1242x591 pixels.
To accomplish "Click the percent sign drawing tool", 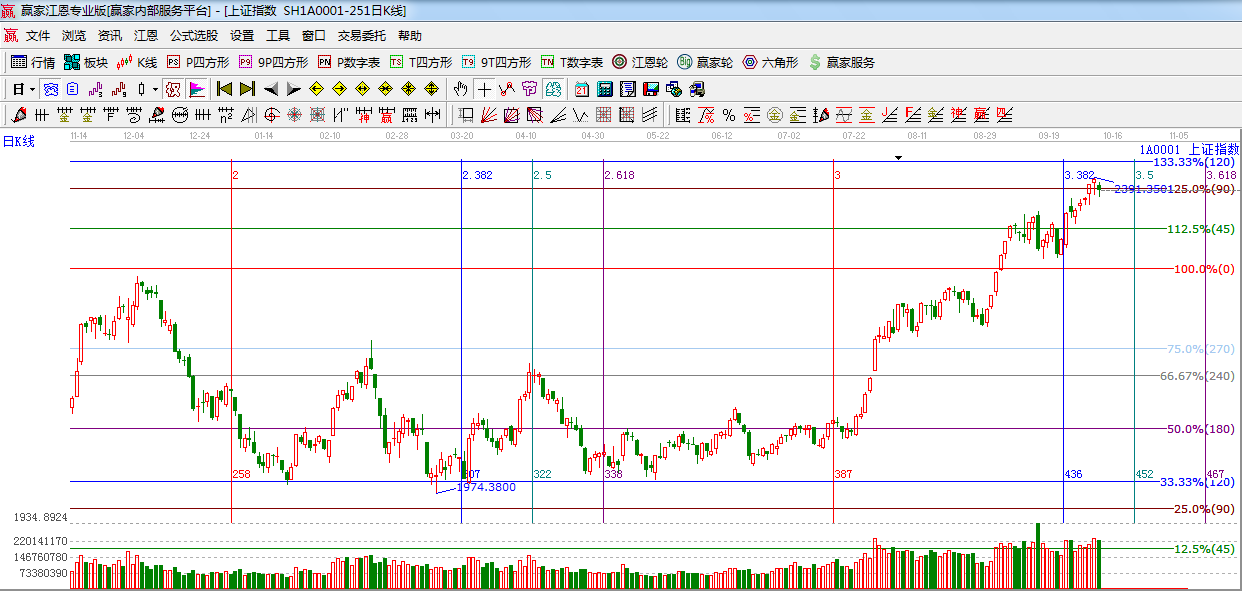I will (728, 115).
